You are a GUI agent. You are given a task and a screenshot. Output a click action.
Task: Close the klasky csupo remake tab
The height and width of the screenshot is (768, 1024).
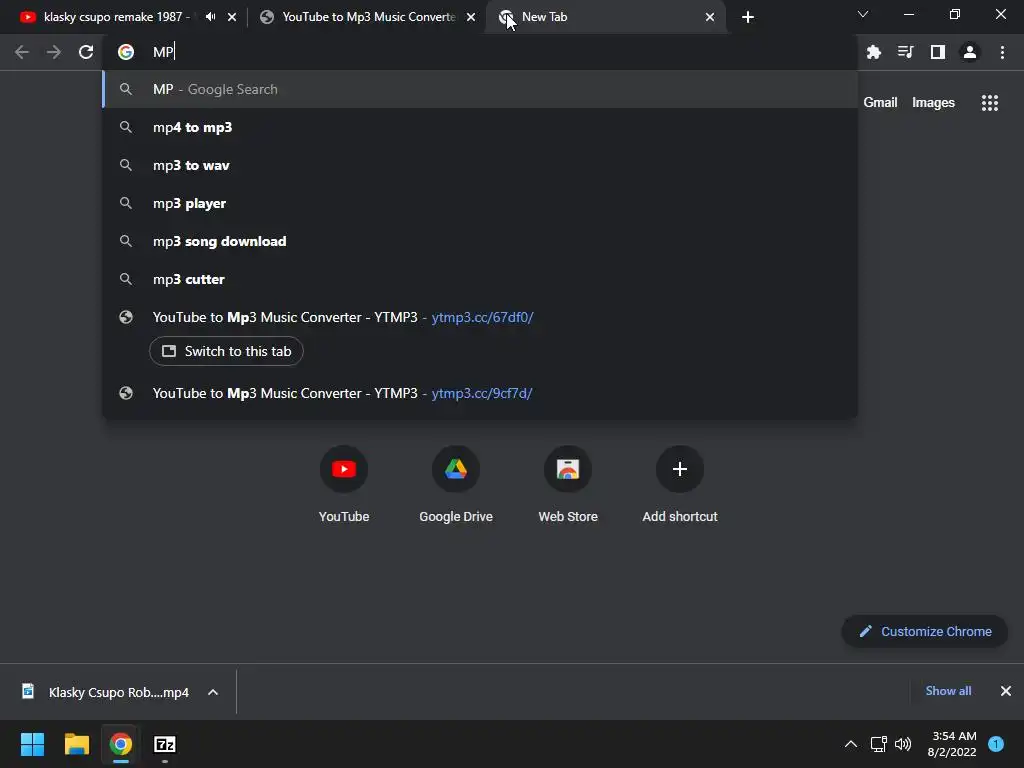coord(232,17)
